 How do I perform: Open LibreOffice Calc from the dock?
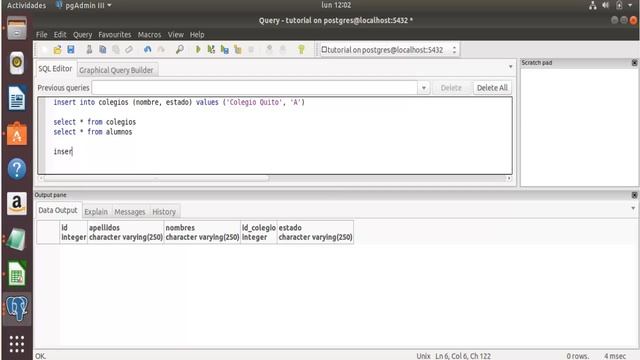pyautogui.click(x=17, y=273)
